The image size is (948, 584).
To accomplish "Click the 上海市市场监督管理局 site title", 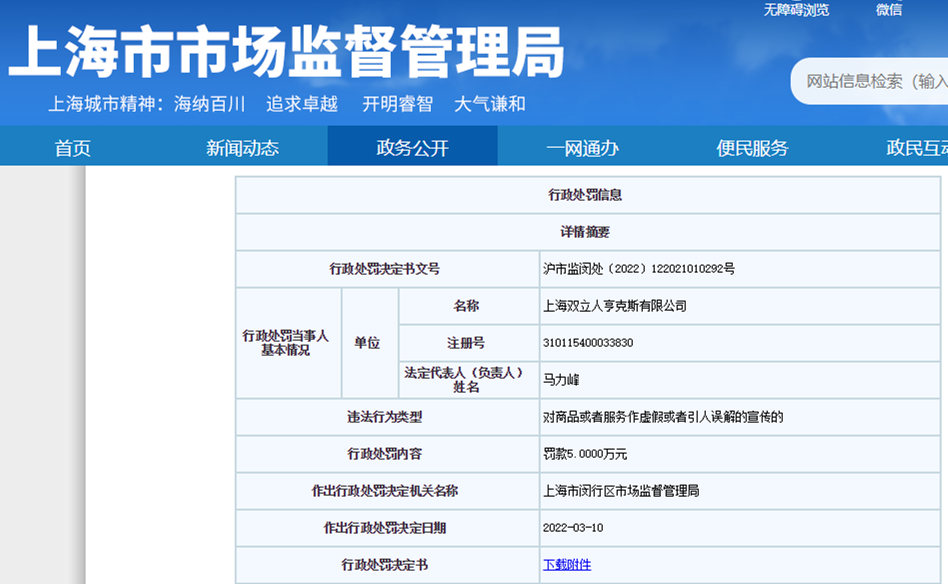I will (x=286, y=52).
